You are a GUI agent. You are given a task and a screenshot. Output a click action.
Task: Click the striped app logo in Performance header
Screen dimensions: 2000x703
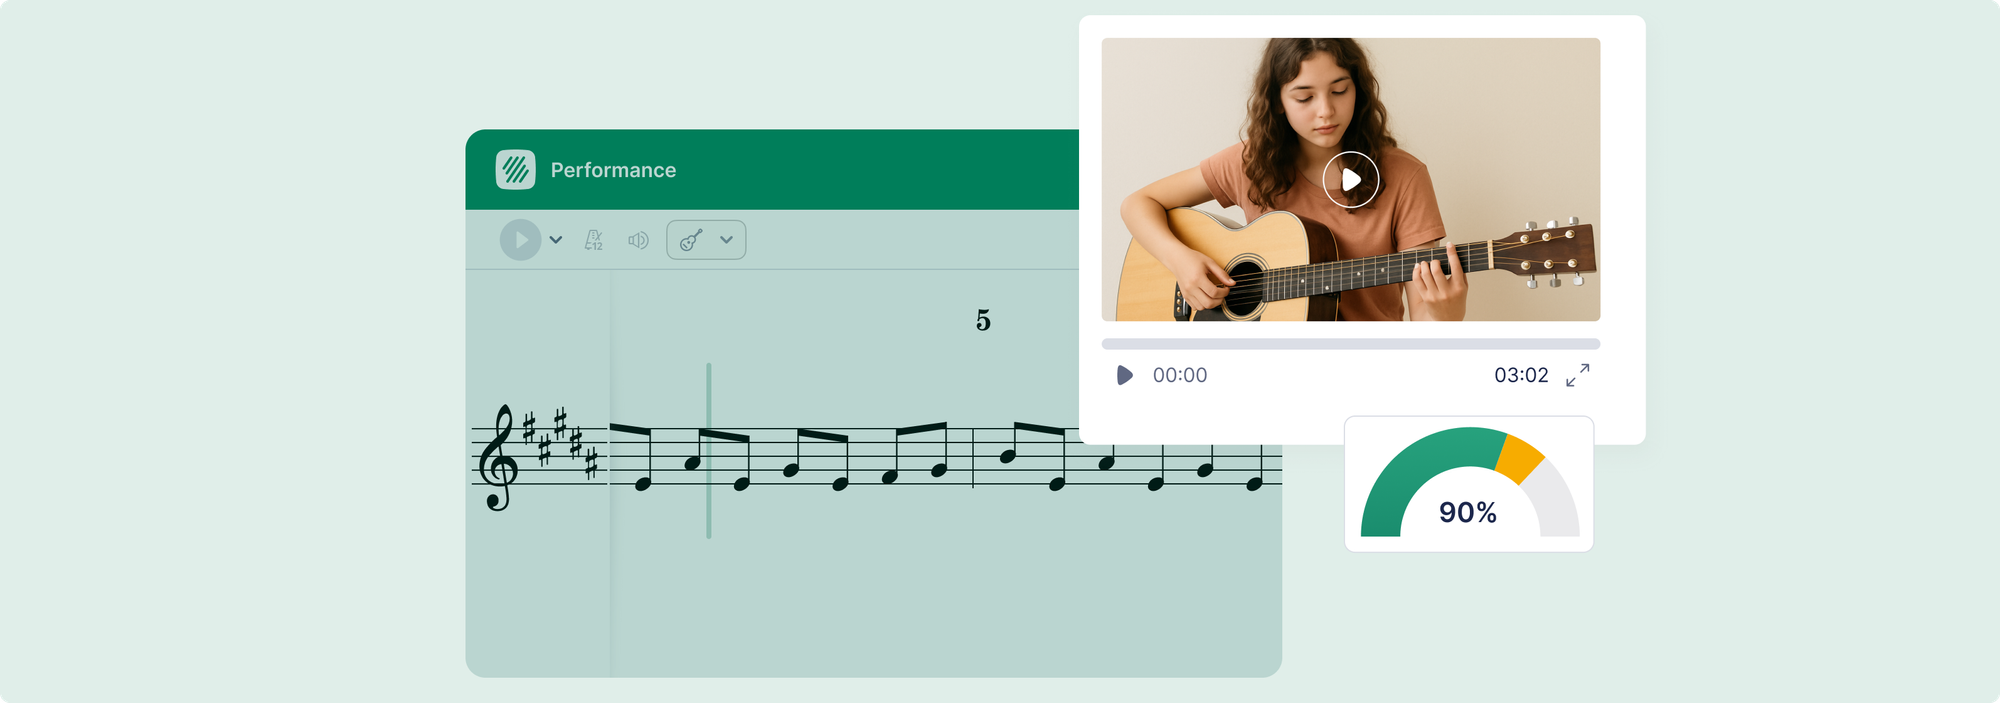515,170
